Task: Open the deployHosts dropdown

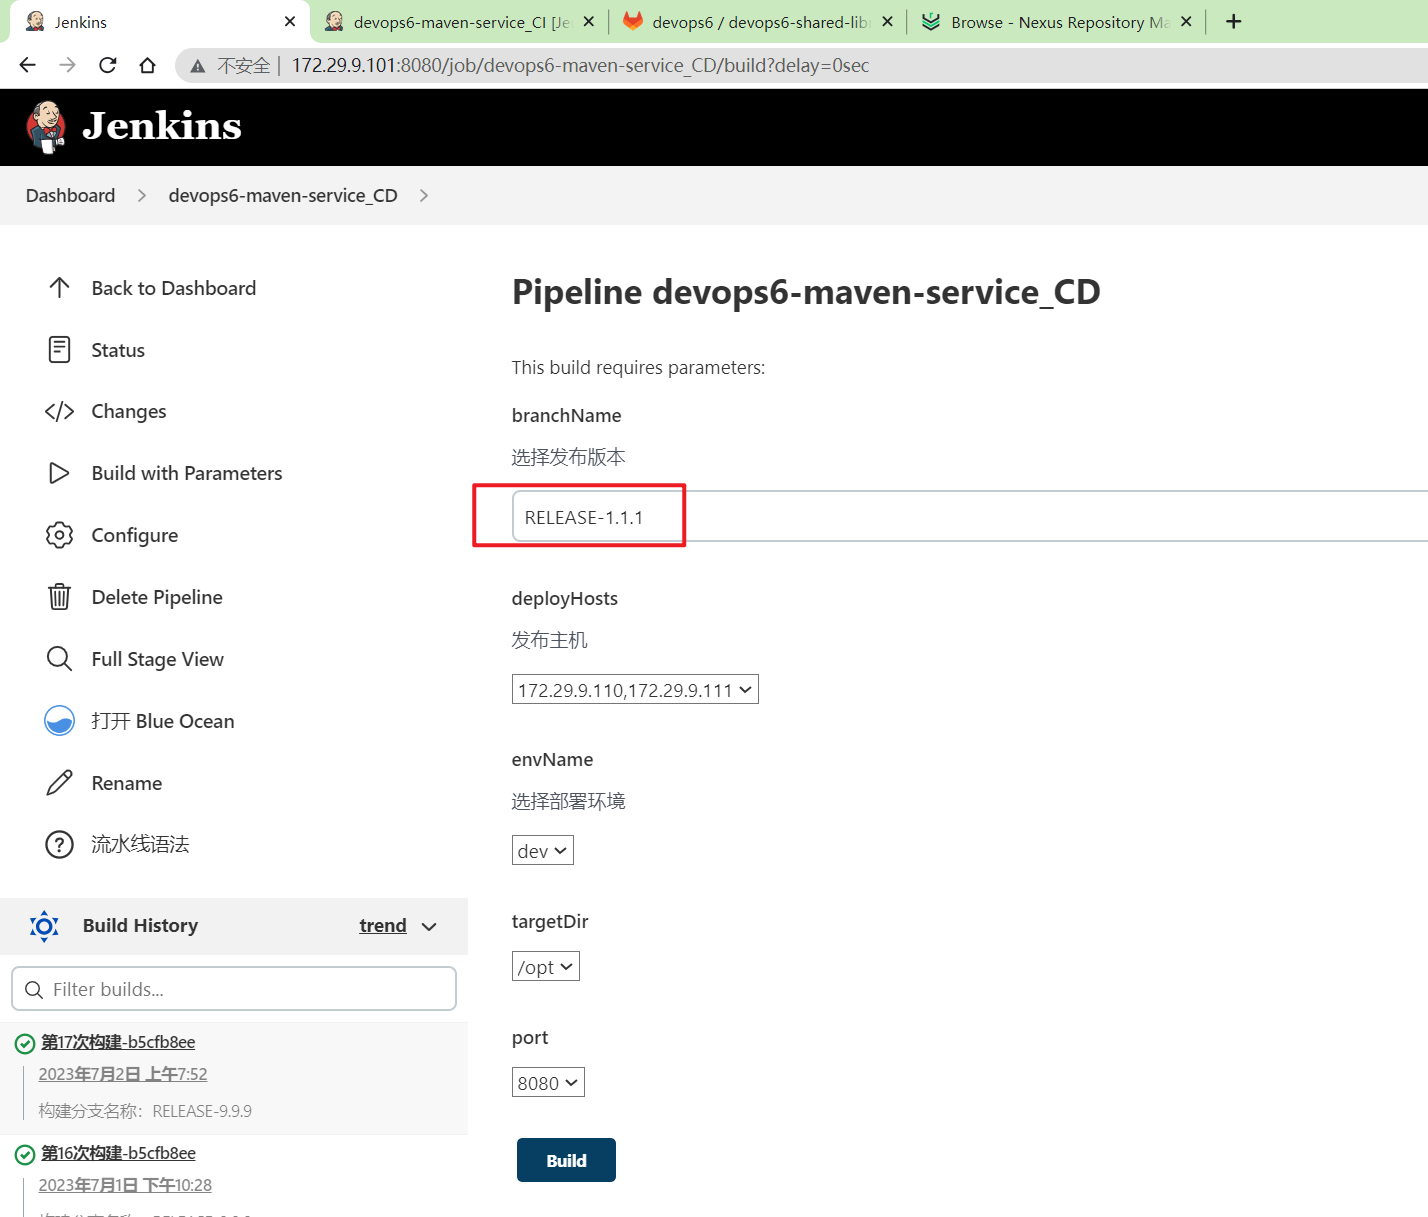Action: pyautogui.click(x=635, y=690)
